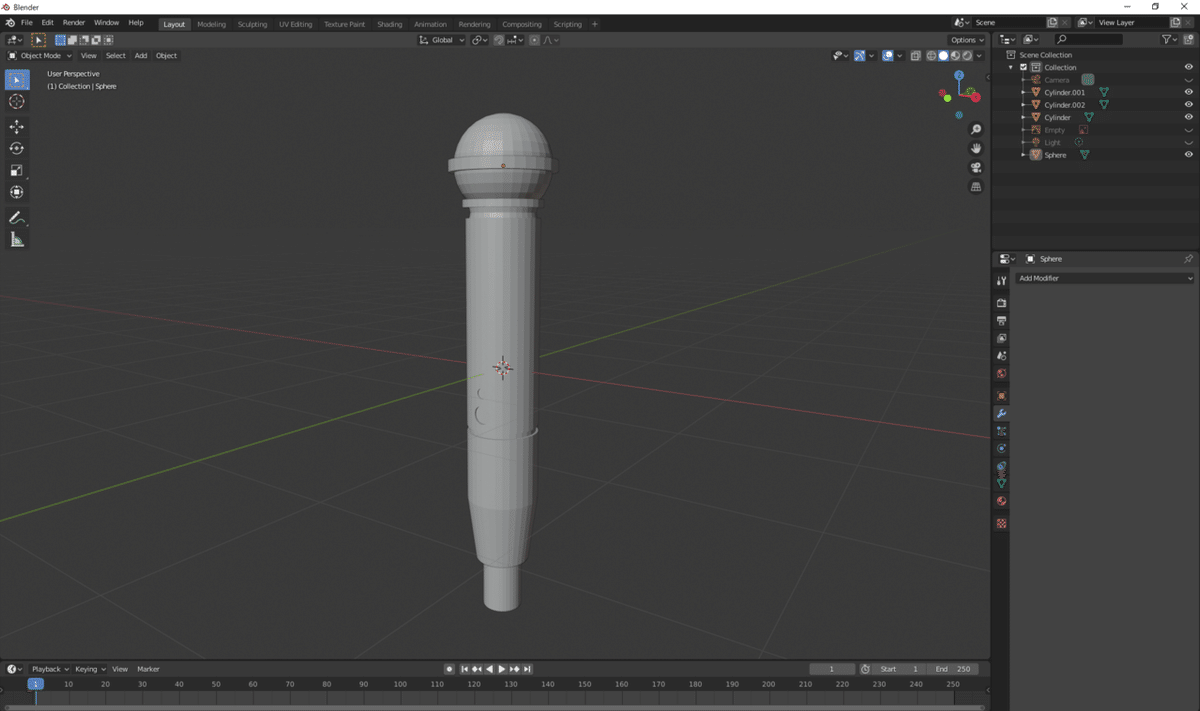The height and width of the screenshot is (711, 1200).
Task: Open the View Layer properties tab
Action: (x=1001, y=339)
